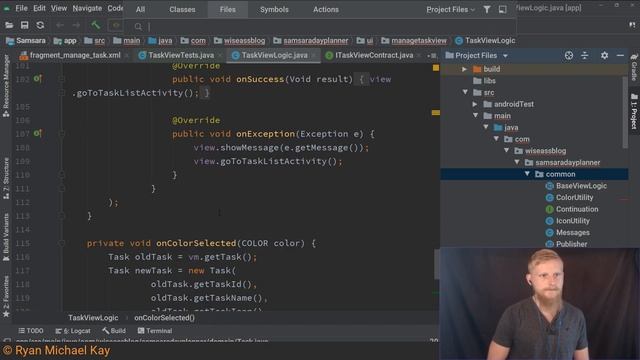640x360 pixels.
Task: Click override gutter icon on line 107
Action: [38, 133]
